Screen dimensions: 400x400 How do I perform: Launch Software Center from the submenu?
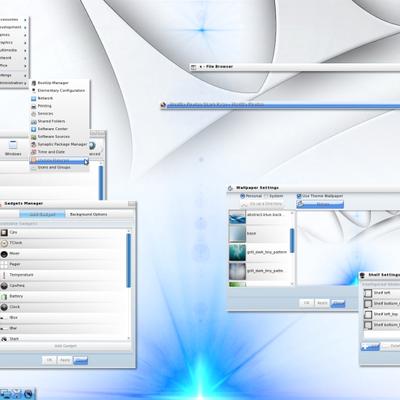tap(59, 129)
